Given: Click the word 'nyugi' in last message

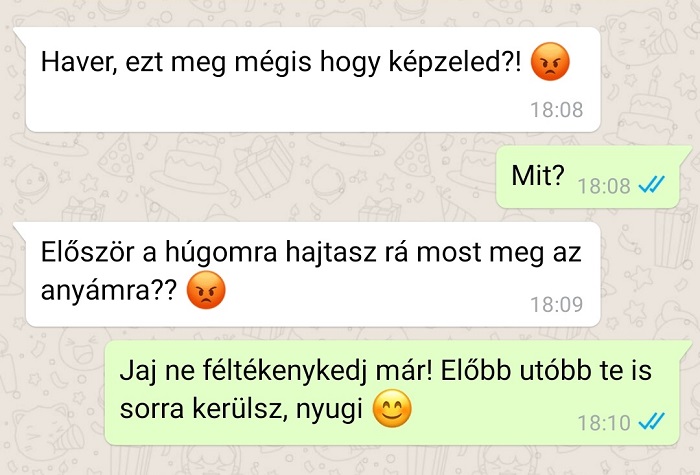Looking at the screenshot, I should [329, 409].
